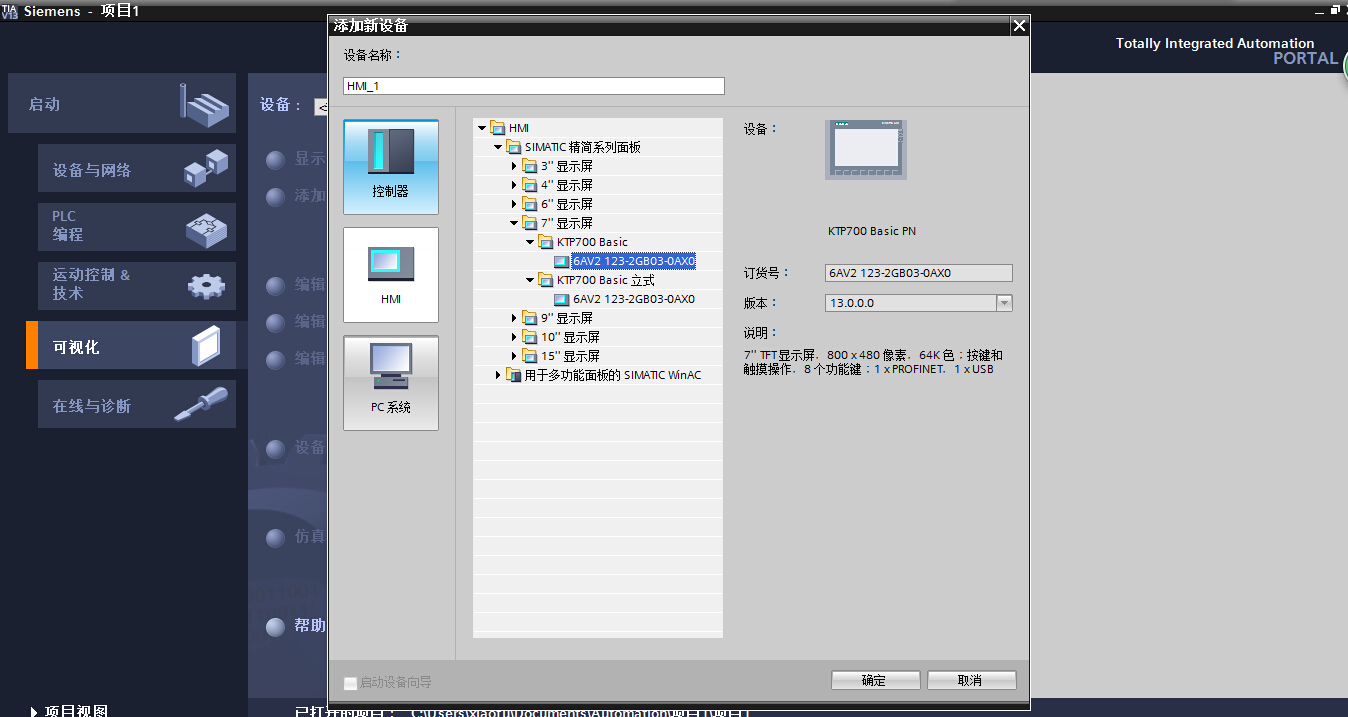Screen dimensions: 1348x717
Task: Click the folder icon beside 15'' 显示屏
Action: coord(529,356)
